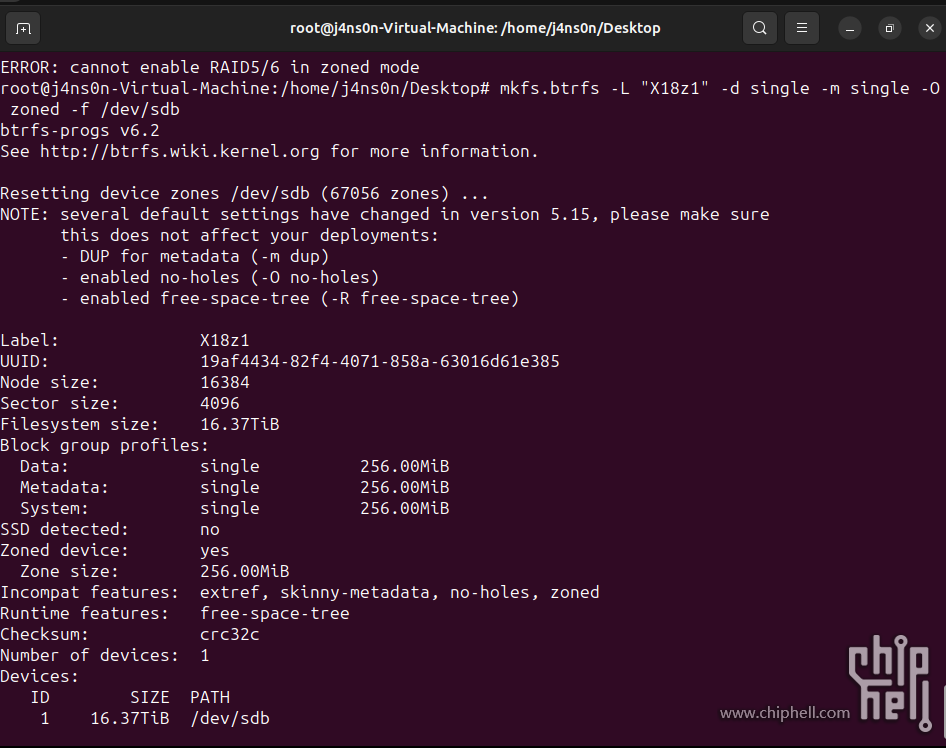This screenshot has height=748, width=946.
Task: Click Zoned device value 'yes'
Action: 215,550
